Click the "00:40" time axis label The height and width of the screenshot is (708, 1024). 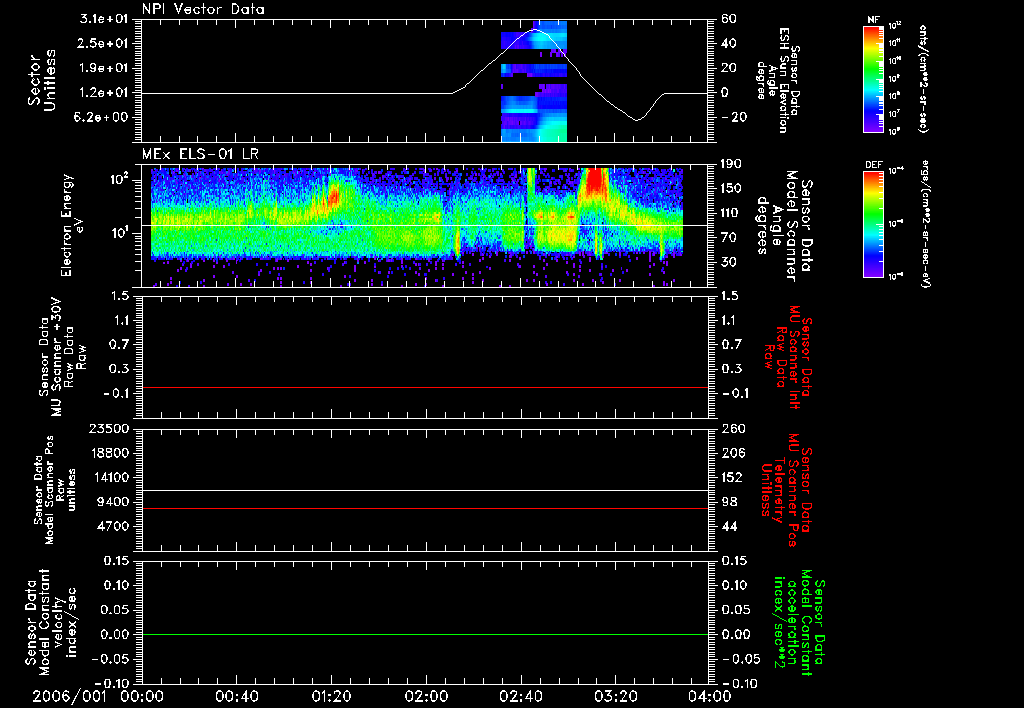click(x=236, y=696)
